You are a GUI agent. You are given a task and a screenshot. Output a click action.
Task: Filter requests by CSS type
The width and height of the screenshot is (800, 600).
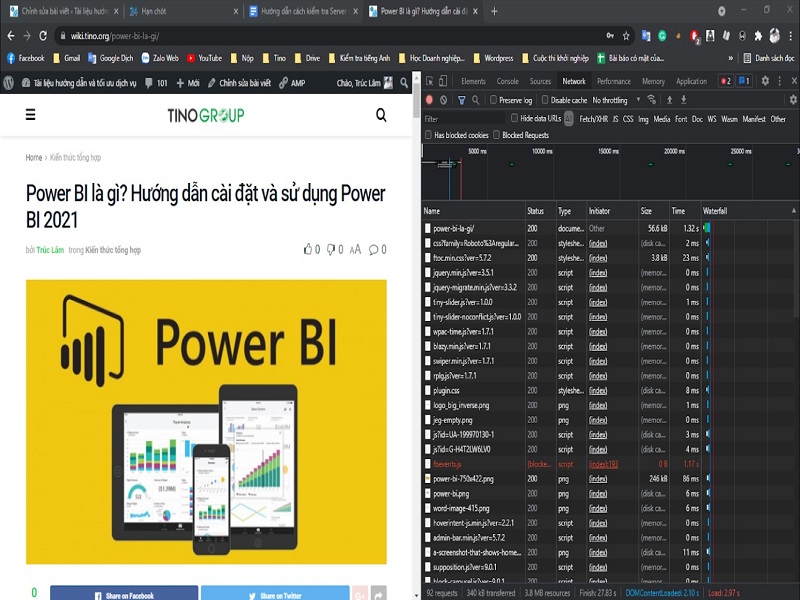coord(628,119)
